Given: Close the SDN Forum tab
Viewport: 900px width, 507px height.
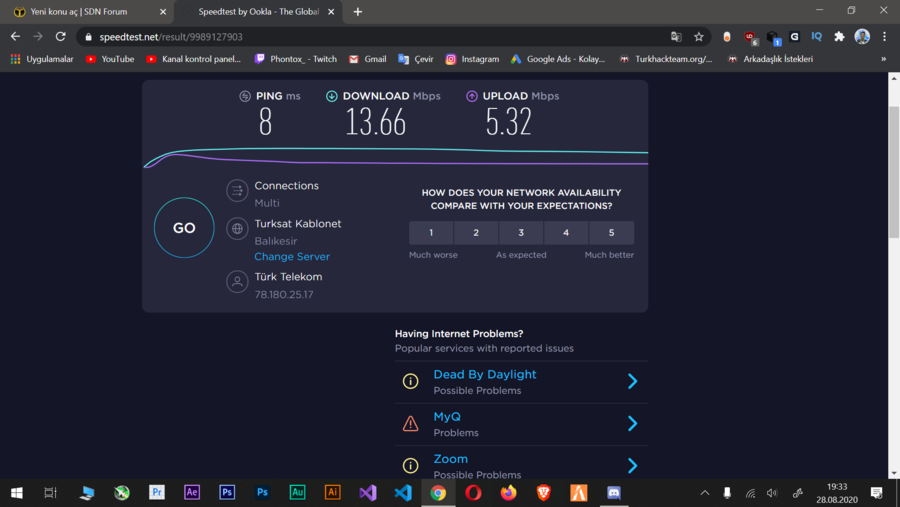Looking at the screenshot, I should pyautogui.click(x=163, y=12).
